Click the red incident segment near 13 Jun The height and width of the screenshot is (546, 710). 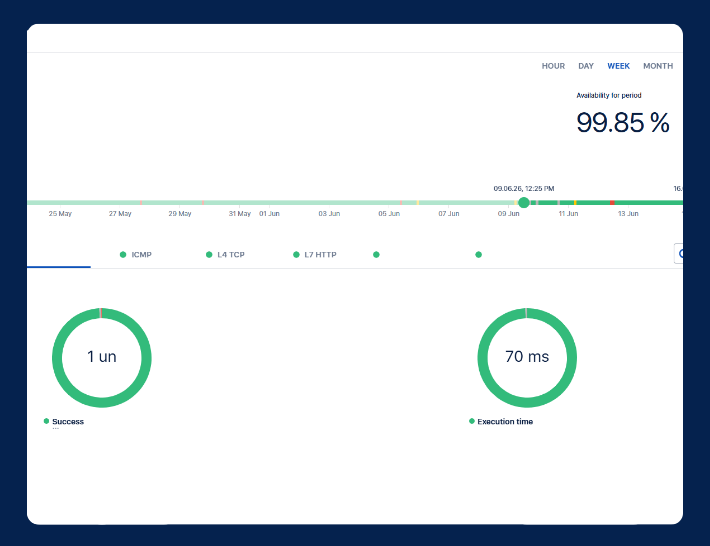click(612, 202)
